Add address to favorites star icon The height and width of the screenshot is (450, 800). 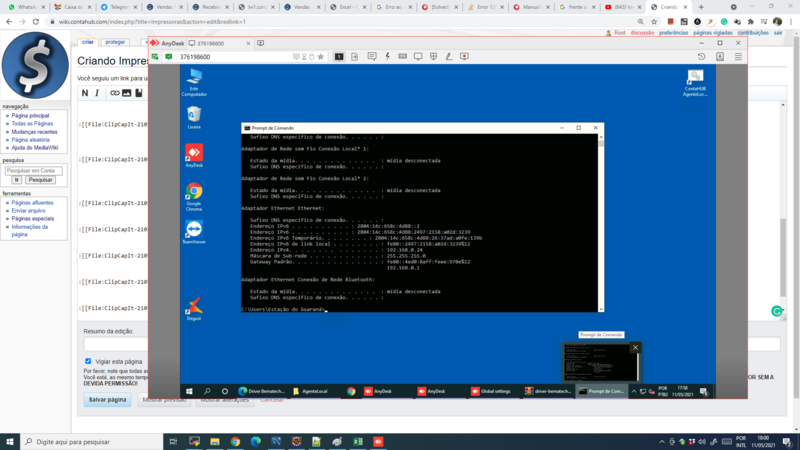click(x=320, y=57)
